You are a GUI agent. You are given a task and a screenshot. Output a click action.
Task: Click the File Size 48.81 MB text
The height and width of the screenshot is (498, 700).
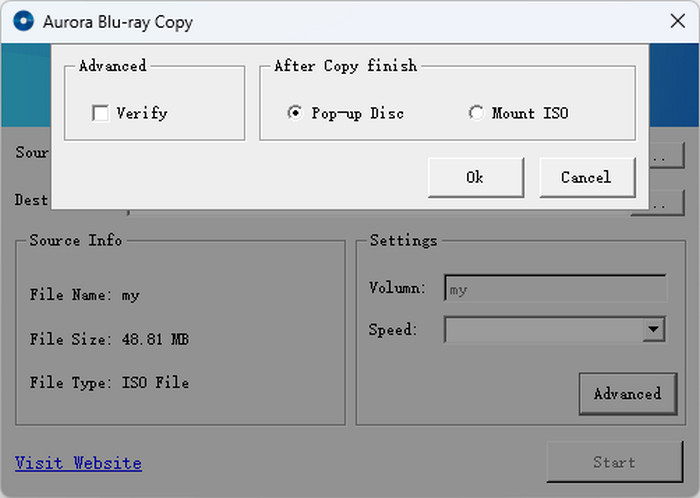click(x=109, y=340)
